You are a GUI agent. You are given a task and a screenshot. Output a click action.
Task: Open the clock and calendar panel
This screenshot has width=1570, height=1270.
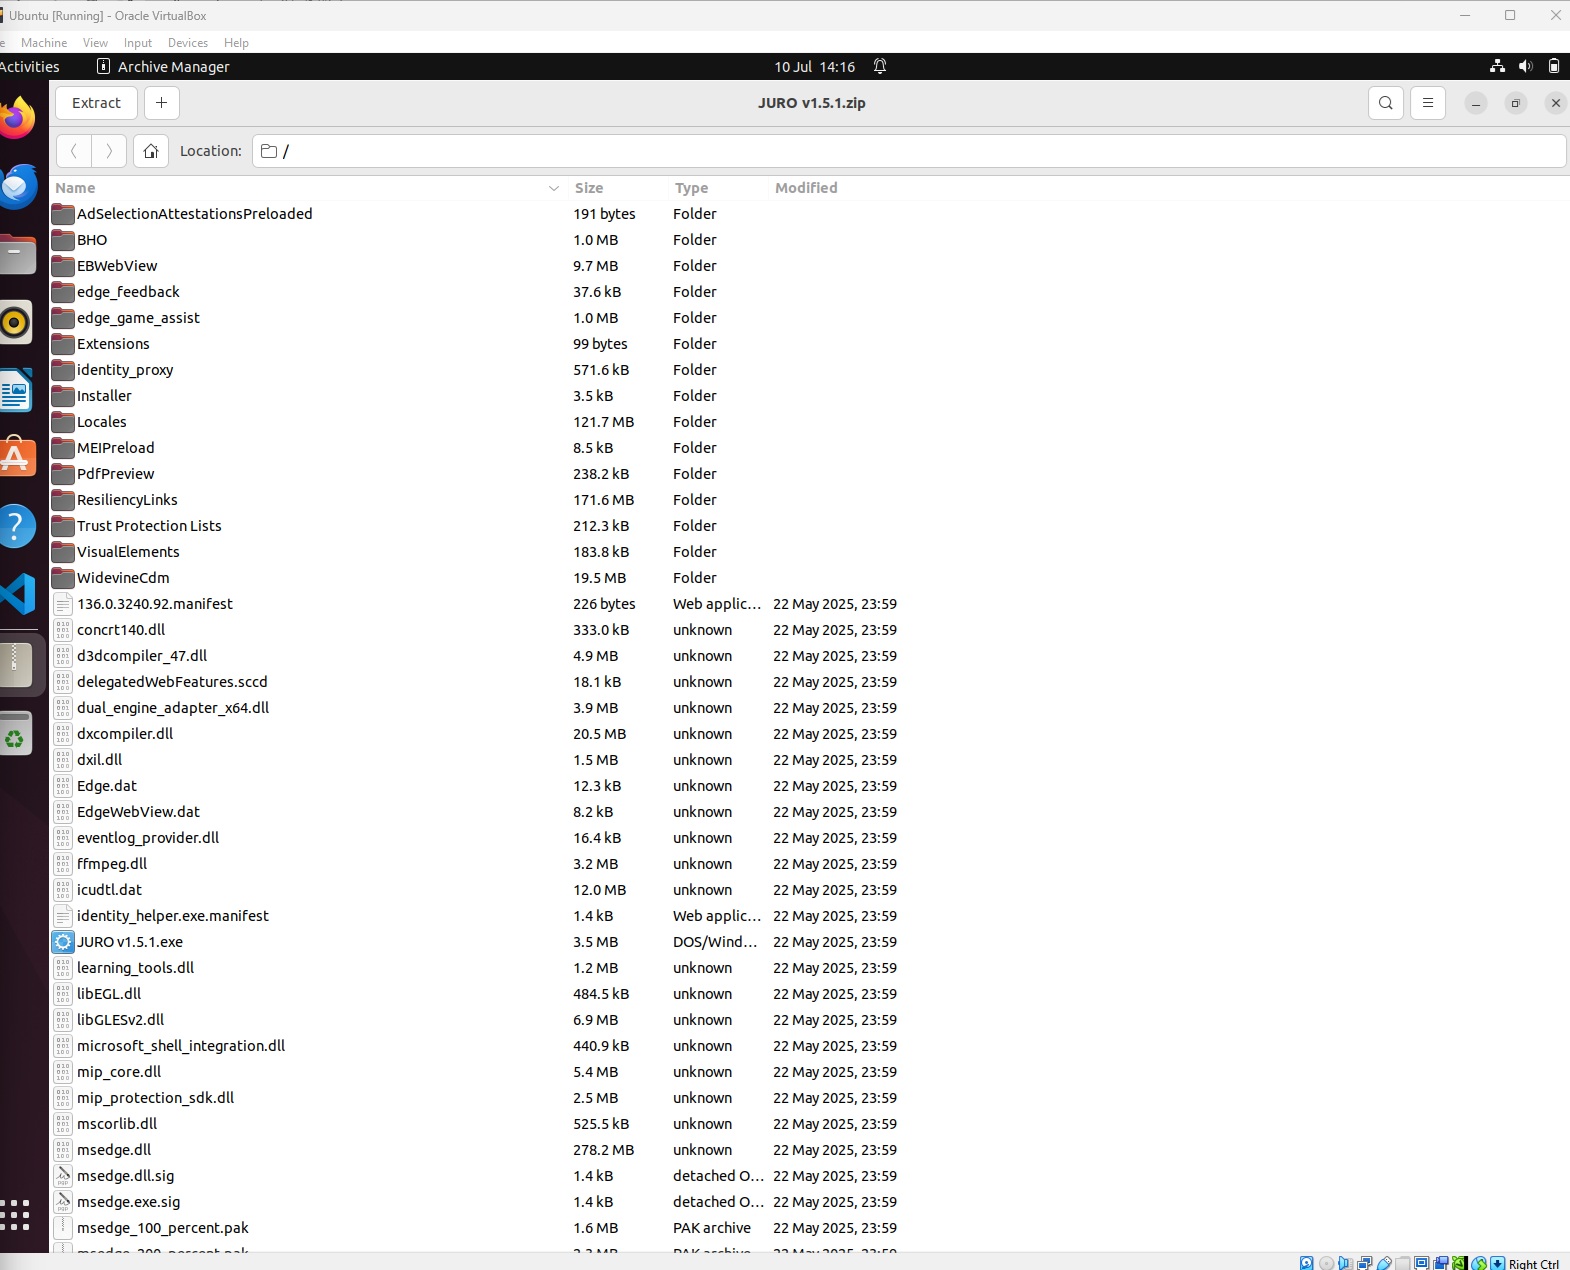pyautogui.click(x=814, y=67)
